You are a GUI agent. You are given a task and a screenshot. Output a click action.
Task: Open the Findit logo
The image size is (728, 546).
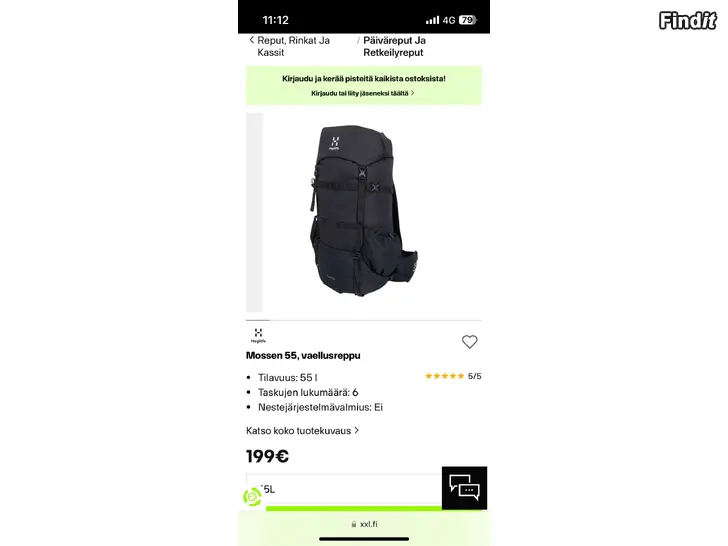(687, 20)
